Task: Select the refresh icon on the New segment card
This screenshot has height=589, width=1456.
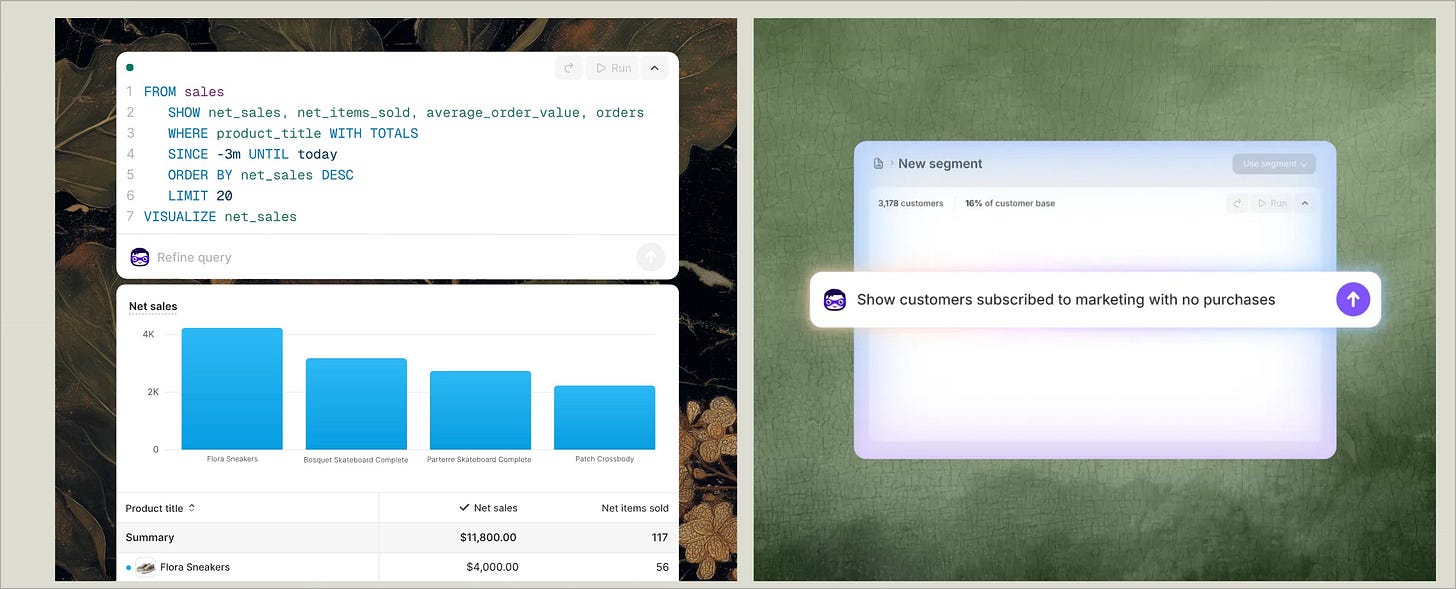Action: point(1236,202)
